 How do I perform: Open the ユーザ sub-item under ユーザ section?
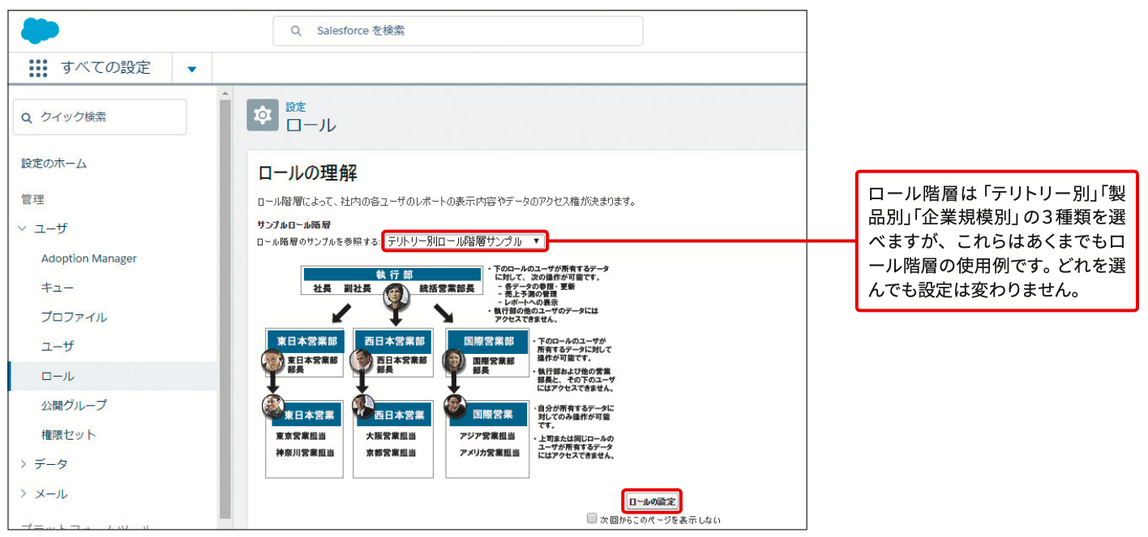click(58, 346)
